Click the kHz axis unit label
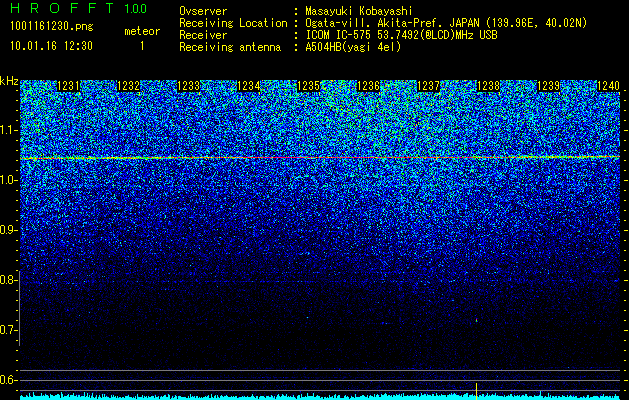The width and height of the screenshot is (629, 400). coord(9,81)
